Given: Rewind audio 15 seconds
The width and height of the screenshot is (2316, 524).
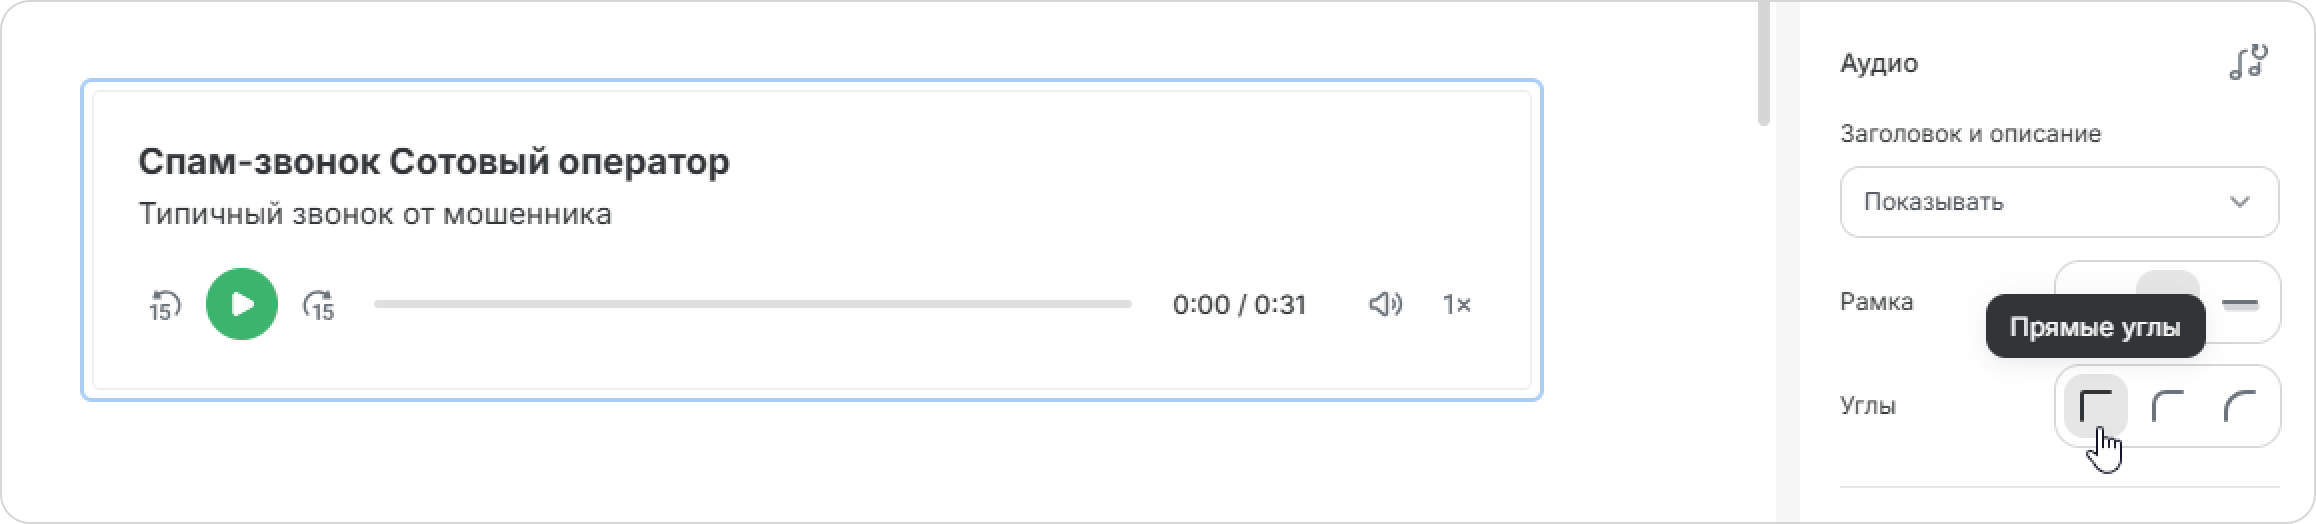Looking at the screenshot, I should pos(165,305).
